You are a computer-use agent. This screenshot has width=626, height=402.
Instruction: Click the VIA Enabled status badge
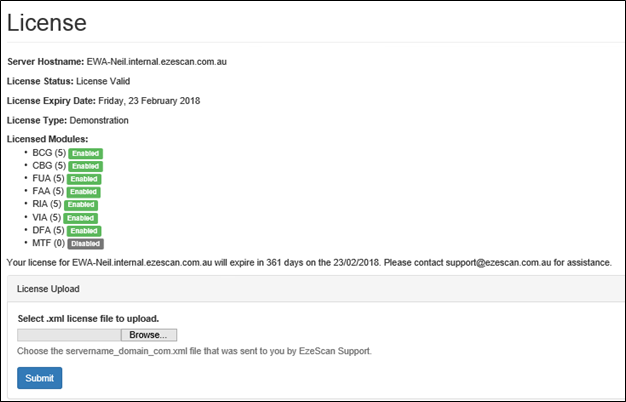(x=81, y=217)
